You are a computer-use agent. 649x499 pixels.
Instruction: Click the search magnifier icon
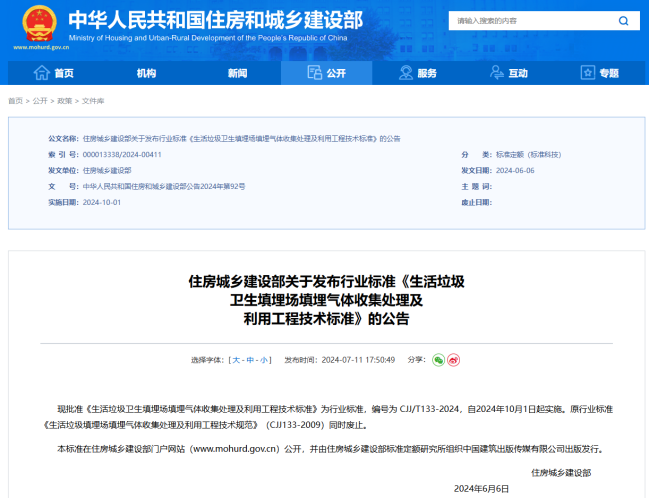pyautogui.click(x=622, y=20)
